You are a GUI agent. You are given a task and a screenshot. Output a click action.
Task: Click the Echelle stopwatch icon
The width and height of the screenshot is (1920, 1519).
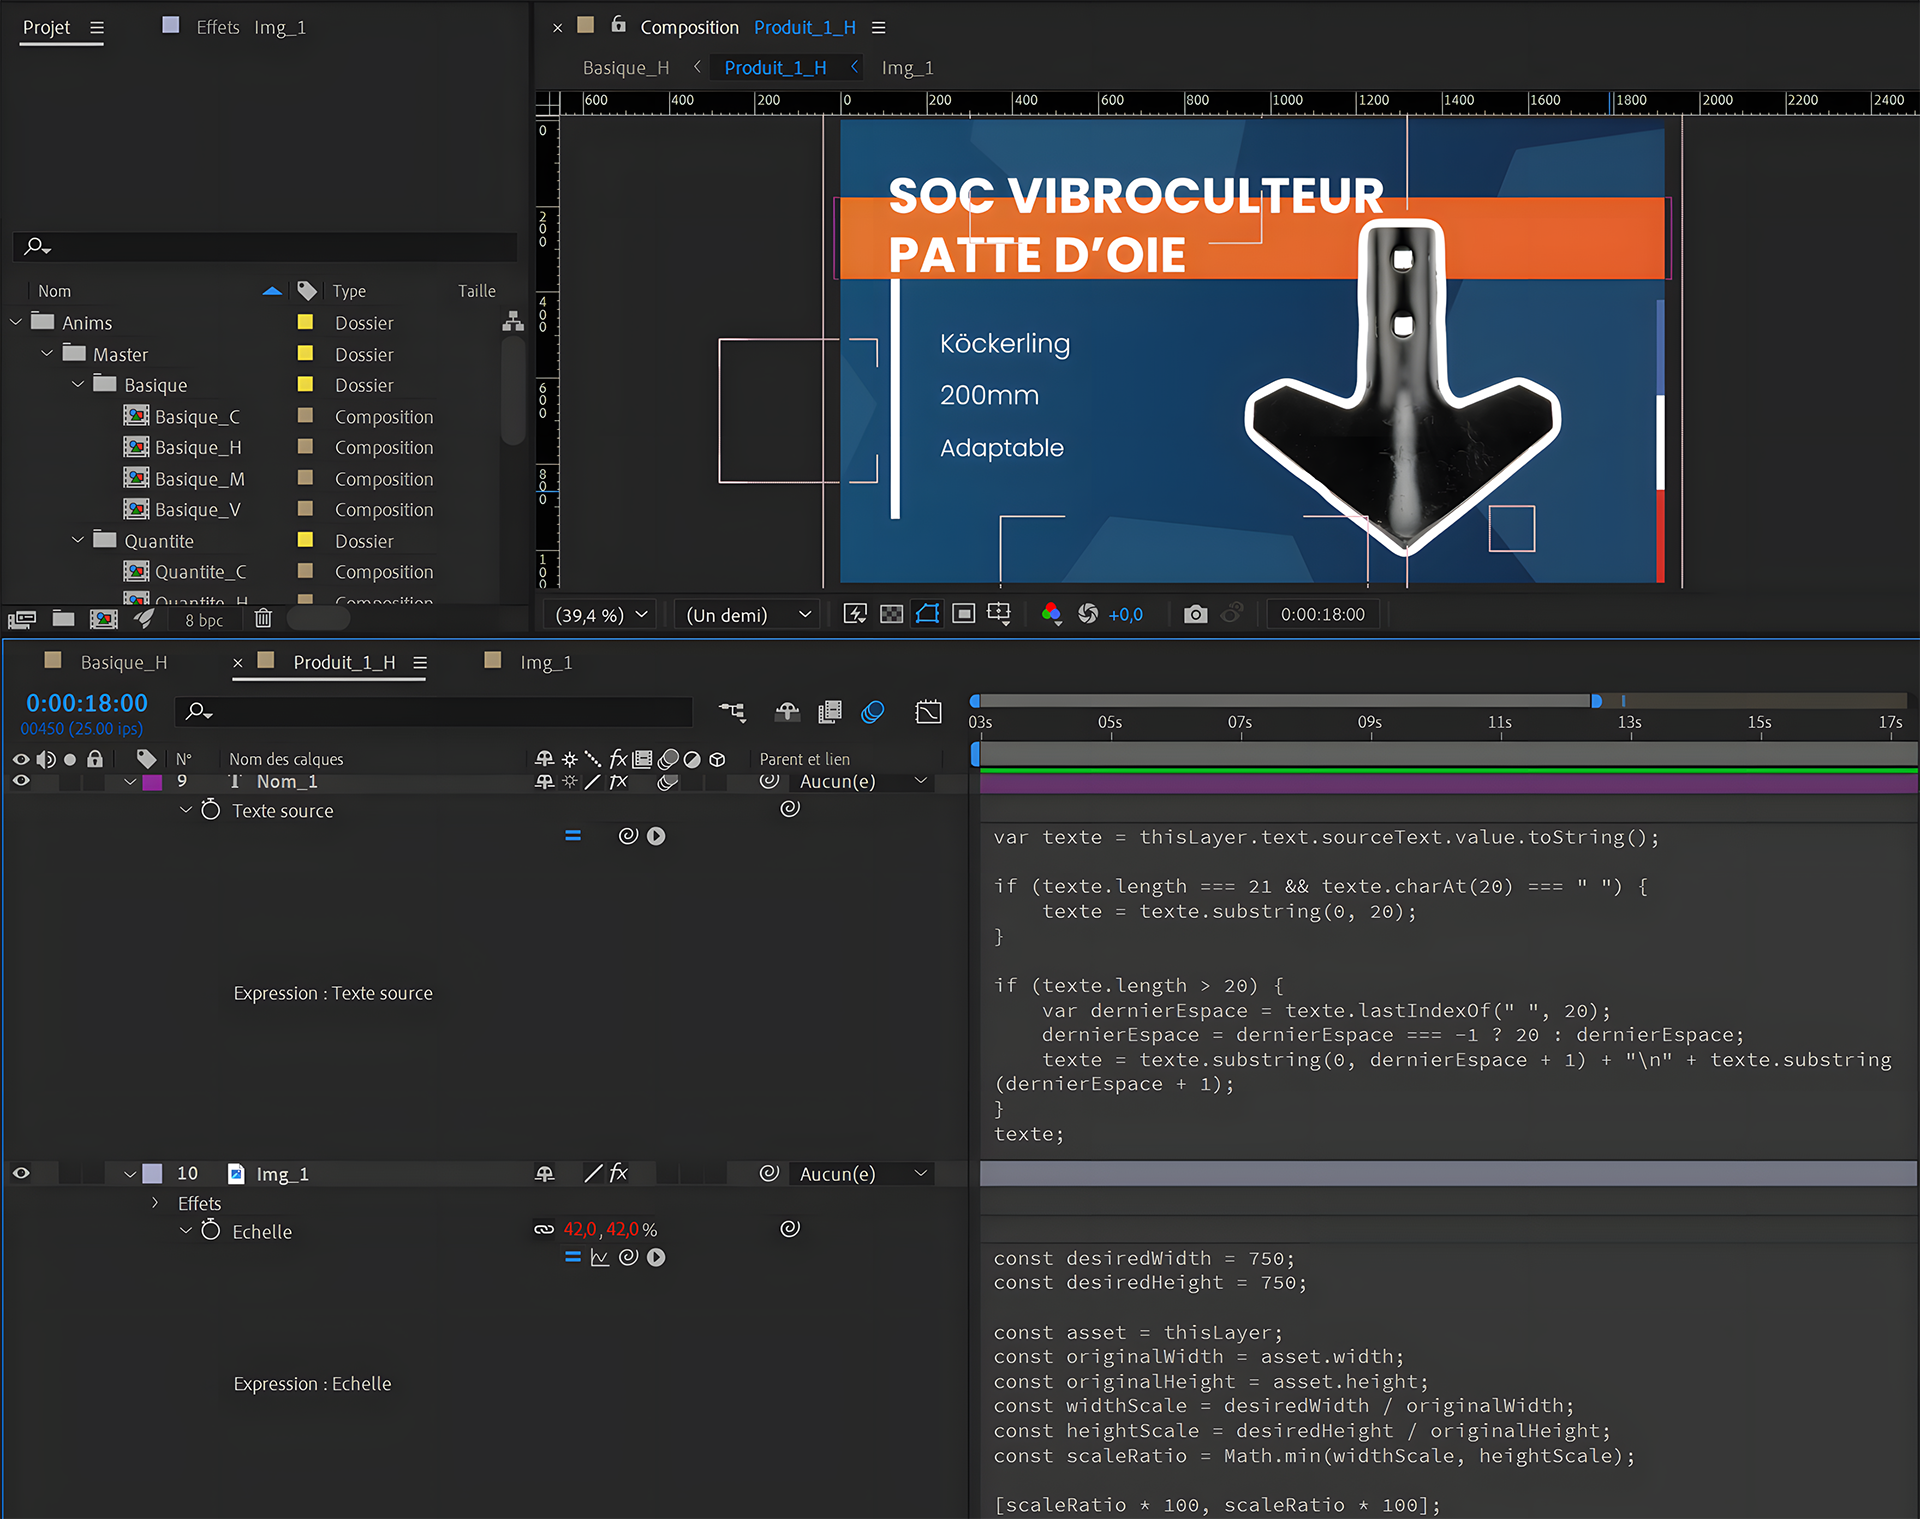click(x=210, y=1231)
